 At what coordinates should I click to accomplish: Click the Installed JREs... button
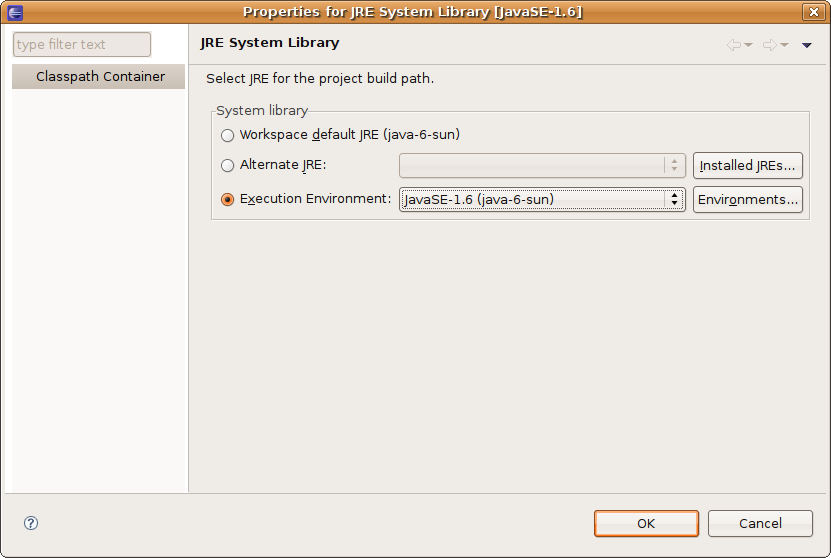749,166
